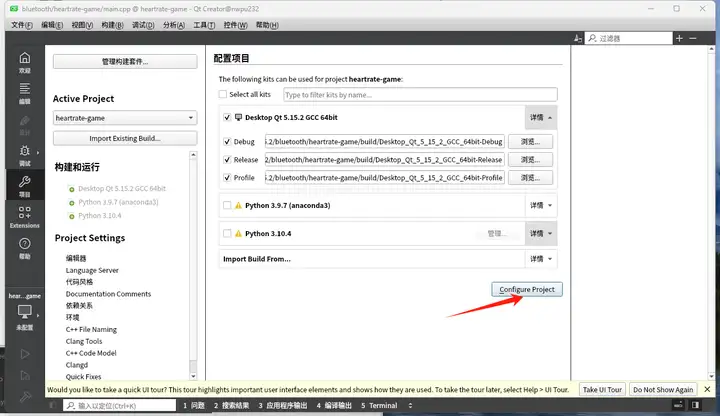The image size is (720, 416).
Task: Open the Extensions mode
Action: [25, 217]
